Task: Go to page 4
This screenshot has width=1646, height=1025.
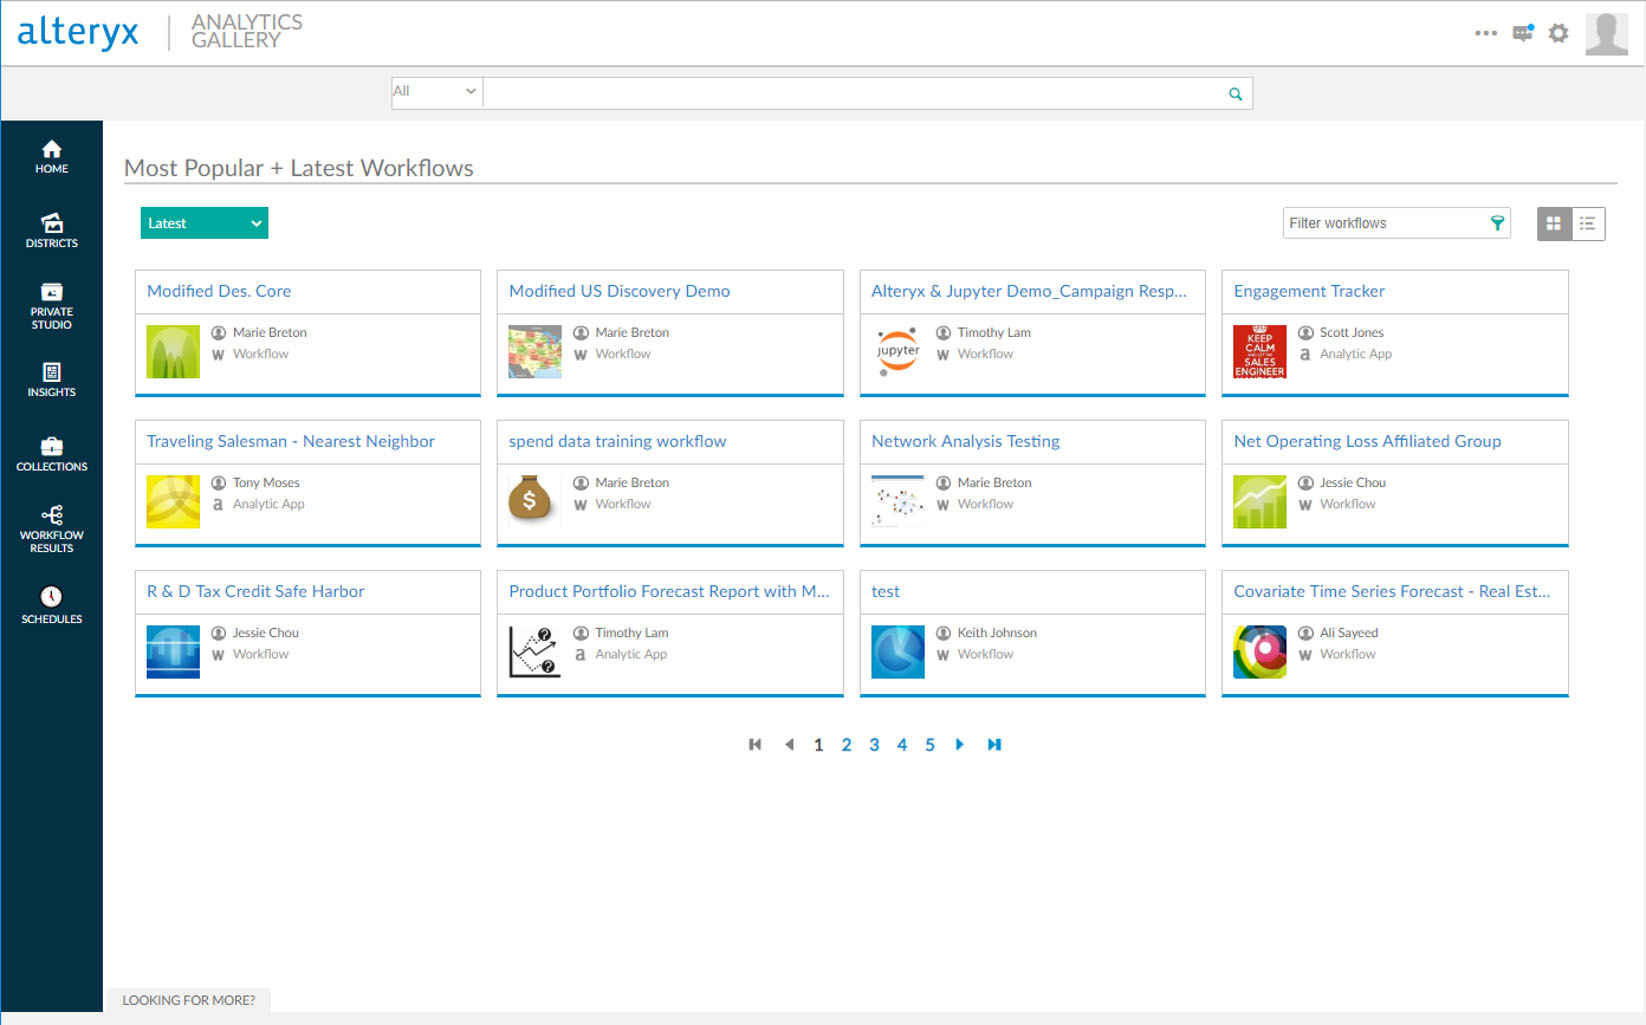Action: tap(902, 745)
